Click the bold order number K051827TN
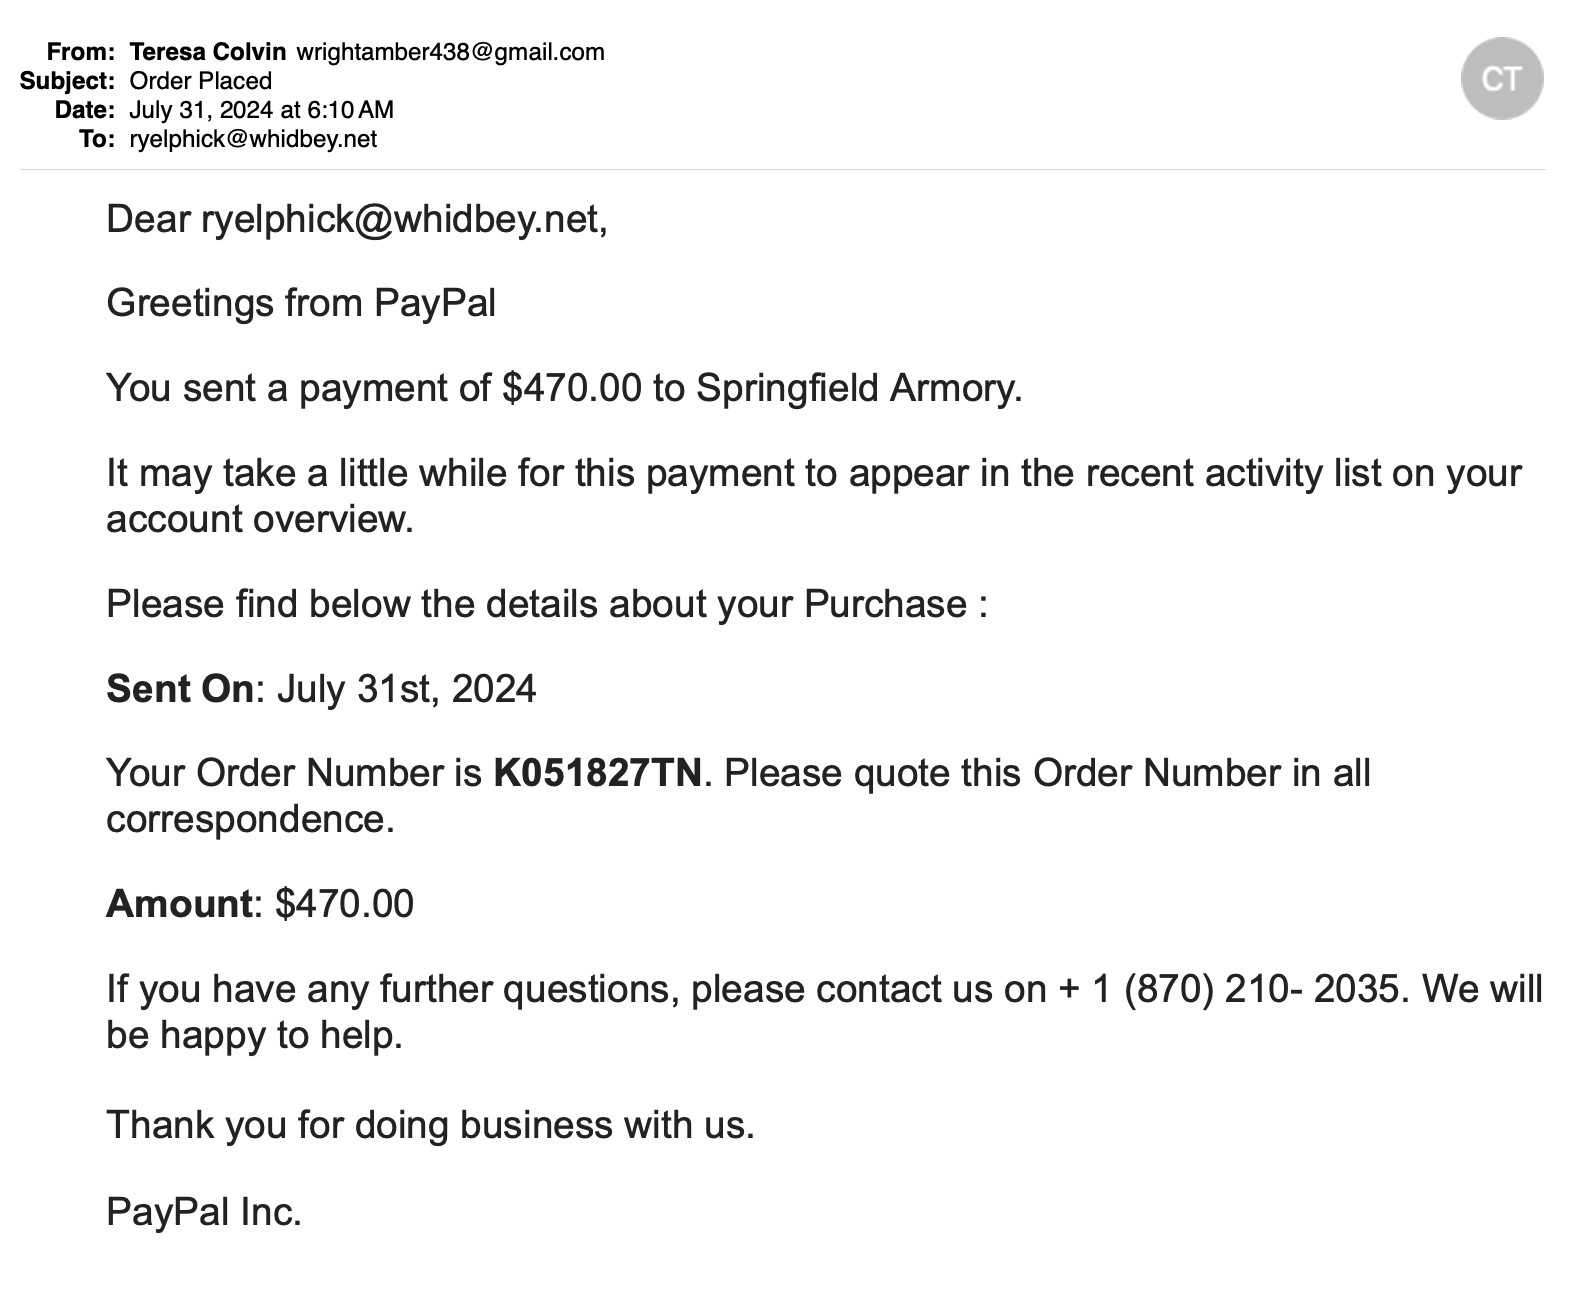The width and height of the screenshot is (1594, 1304). (x=597, y=773)
